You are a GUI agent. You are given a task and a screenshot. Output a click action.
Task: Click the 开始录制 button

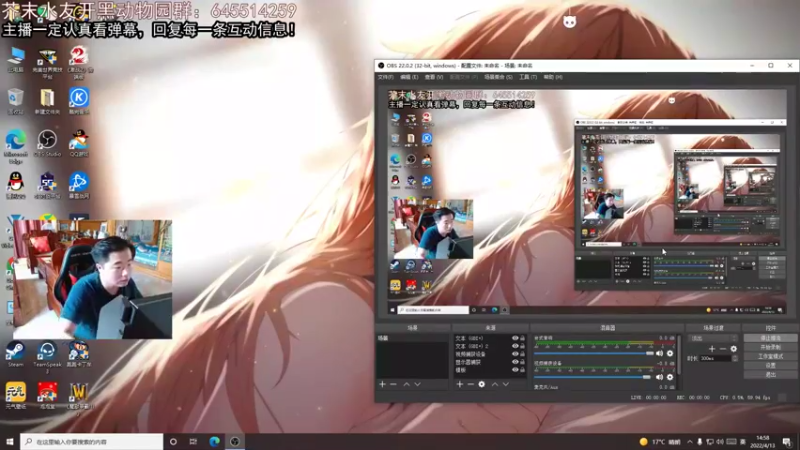coord(770,347)
